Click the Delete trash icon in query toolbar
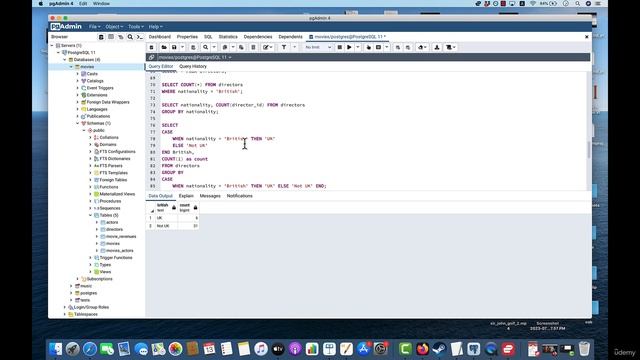The width and height of the screenshot is (640, 360). click(x=253, y=47)
